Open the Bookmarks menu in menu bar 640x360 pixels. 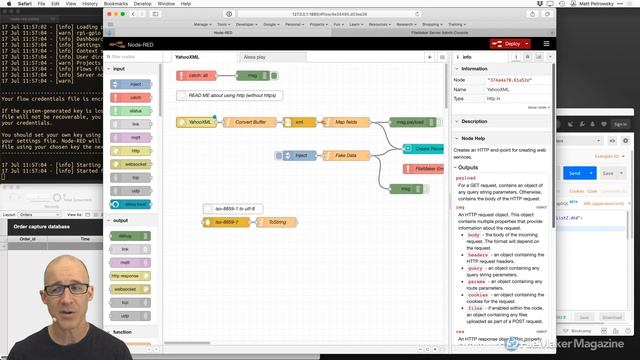[x=116, y=4]
